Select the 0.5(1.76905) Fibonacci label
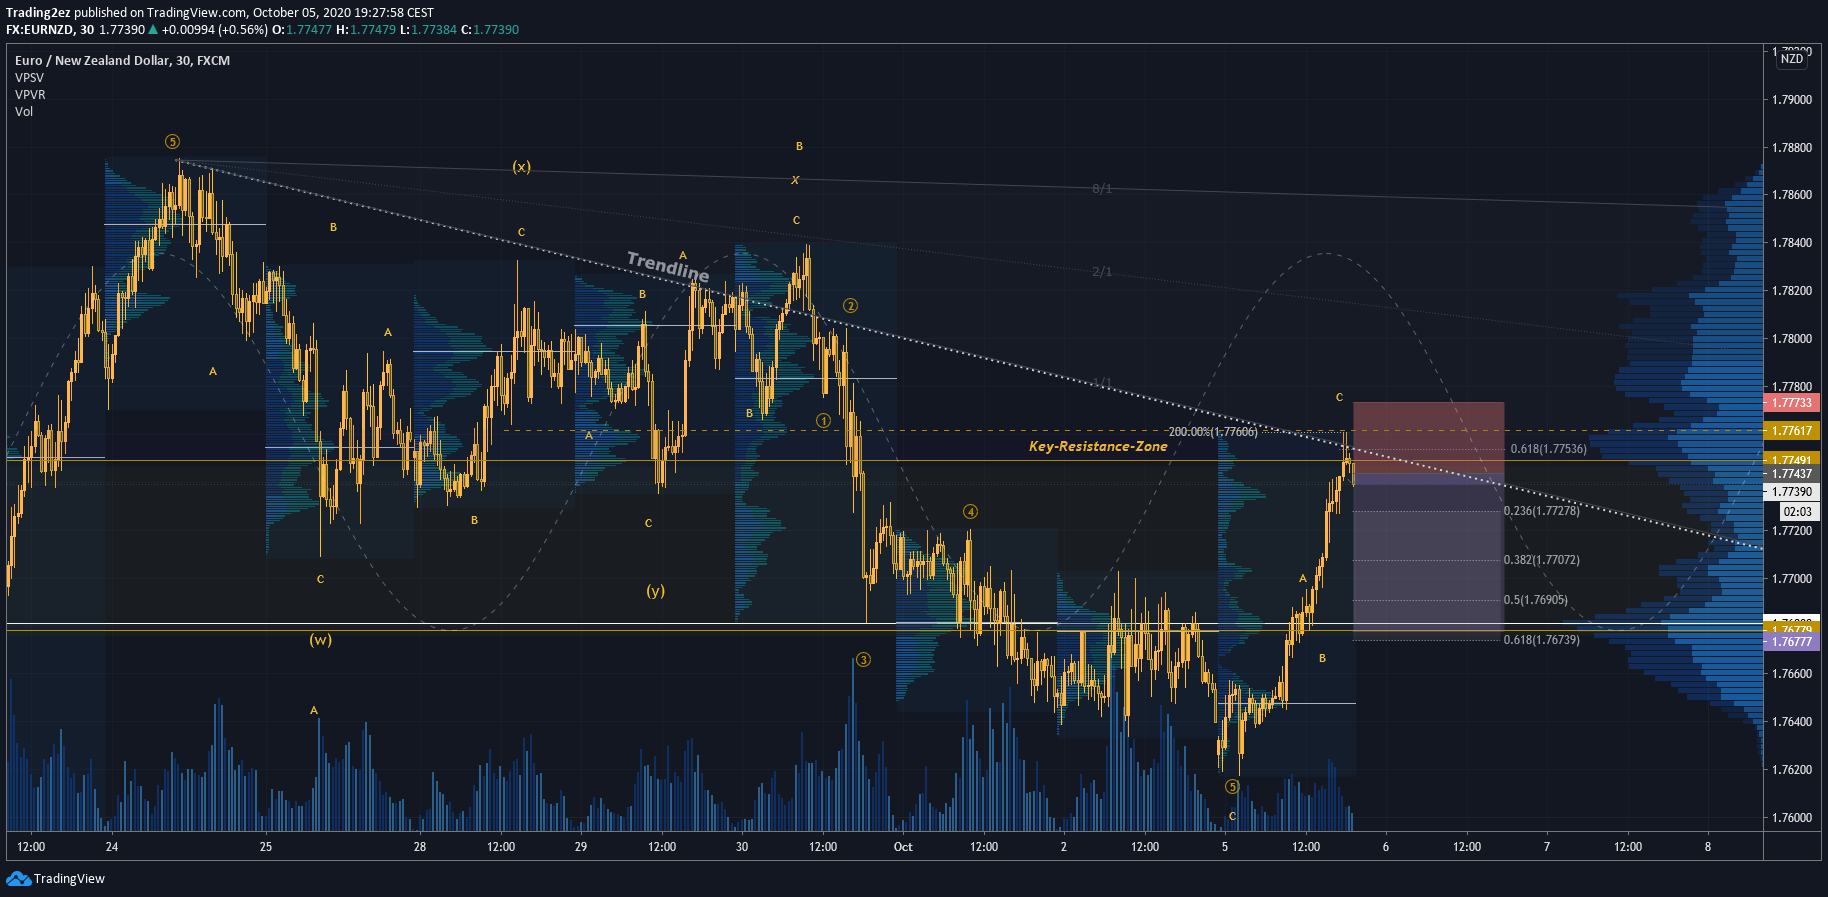The height and width of the screenshot is (897, 1828). 1536,600
